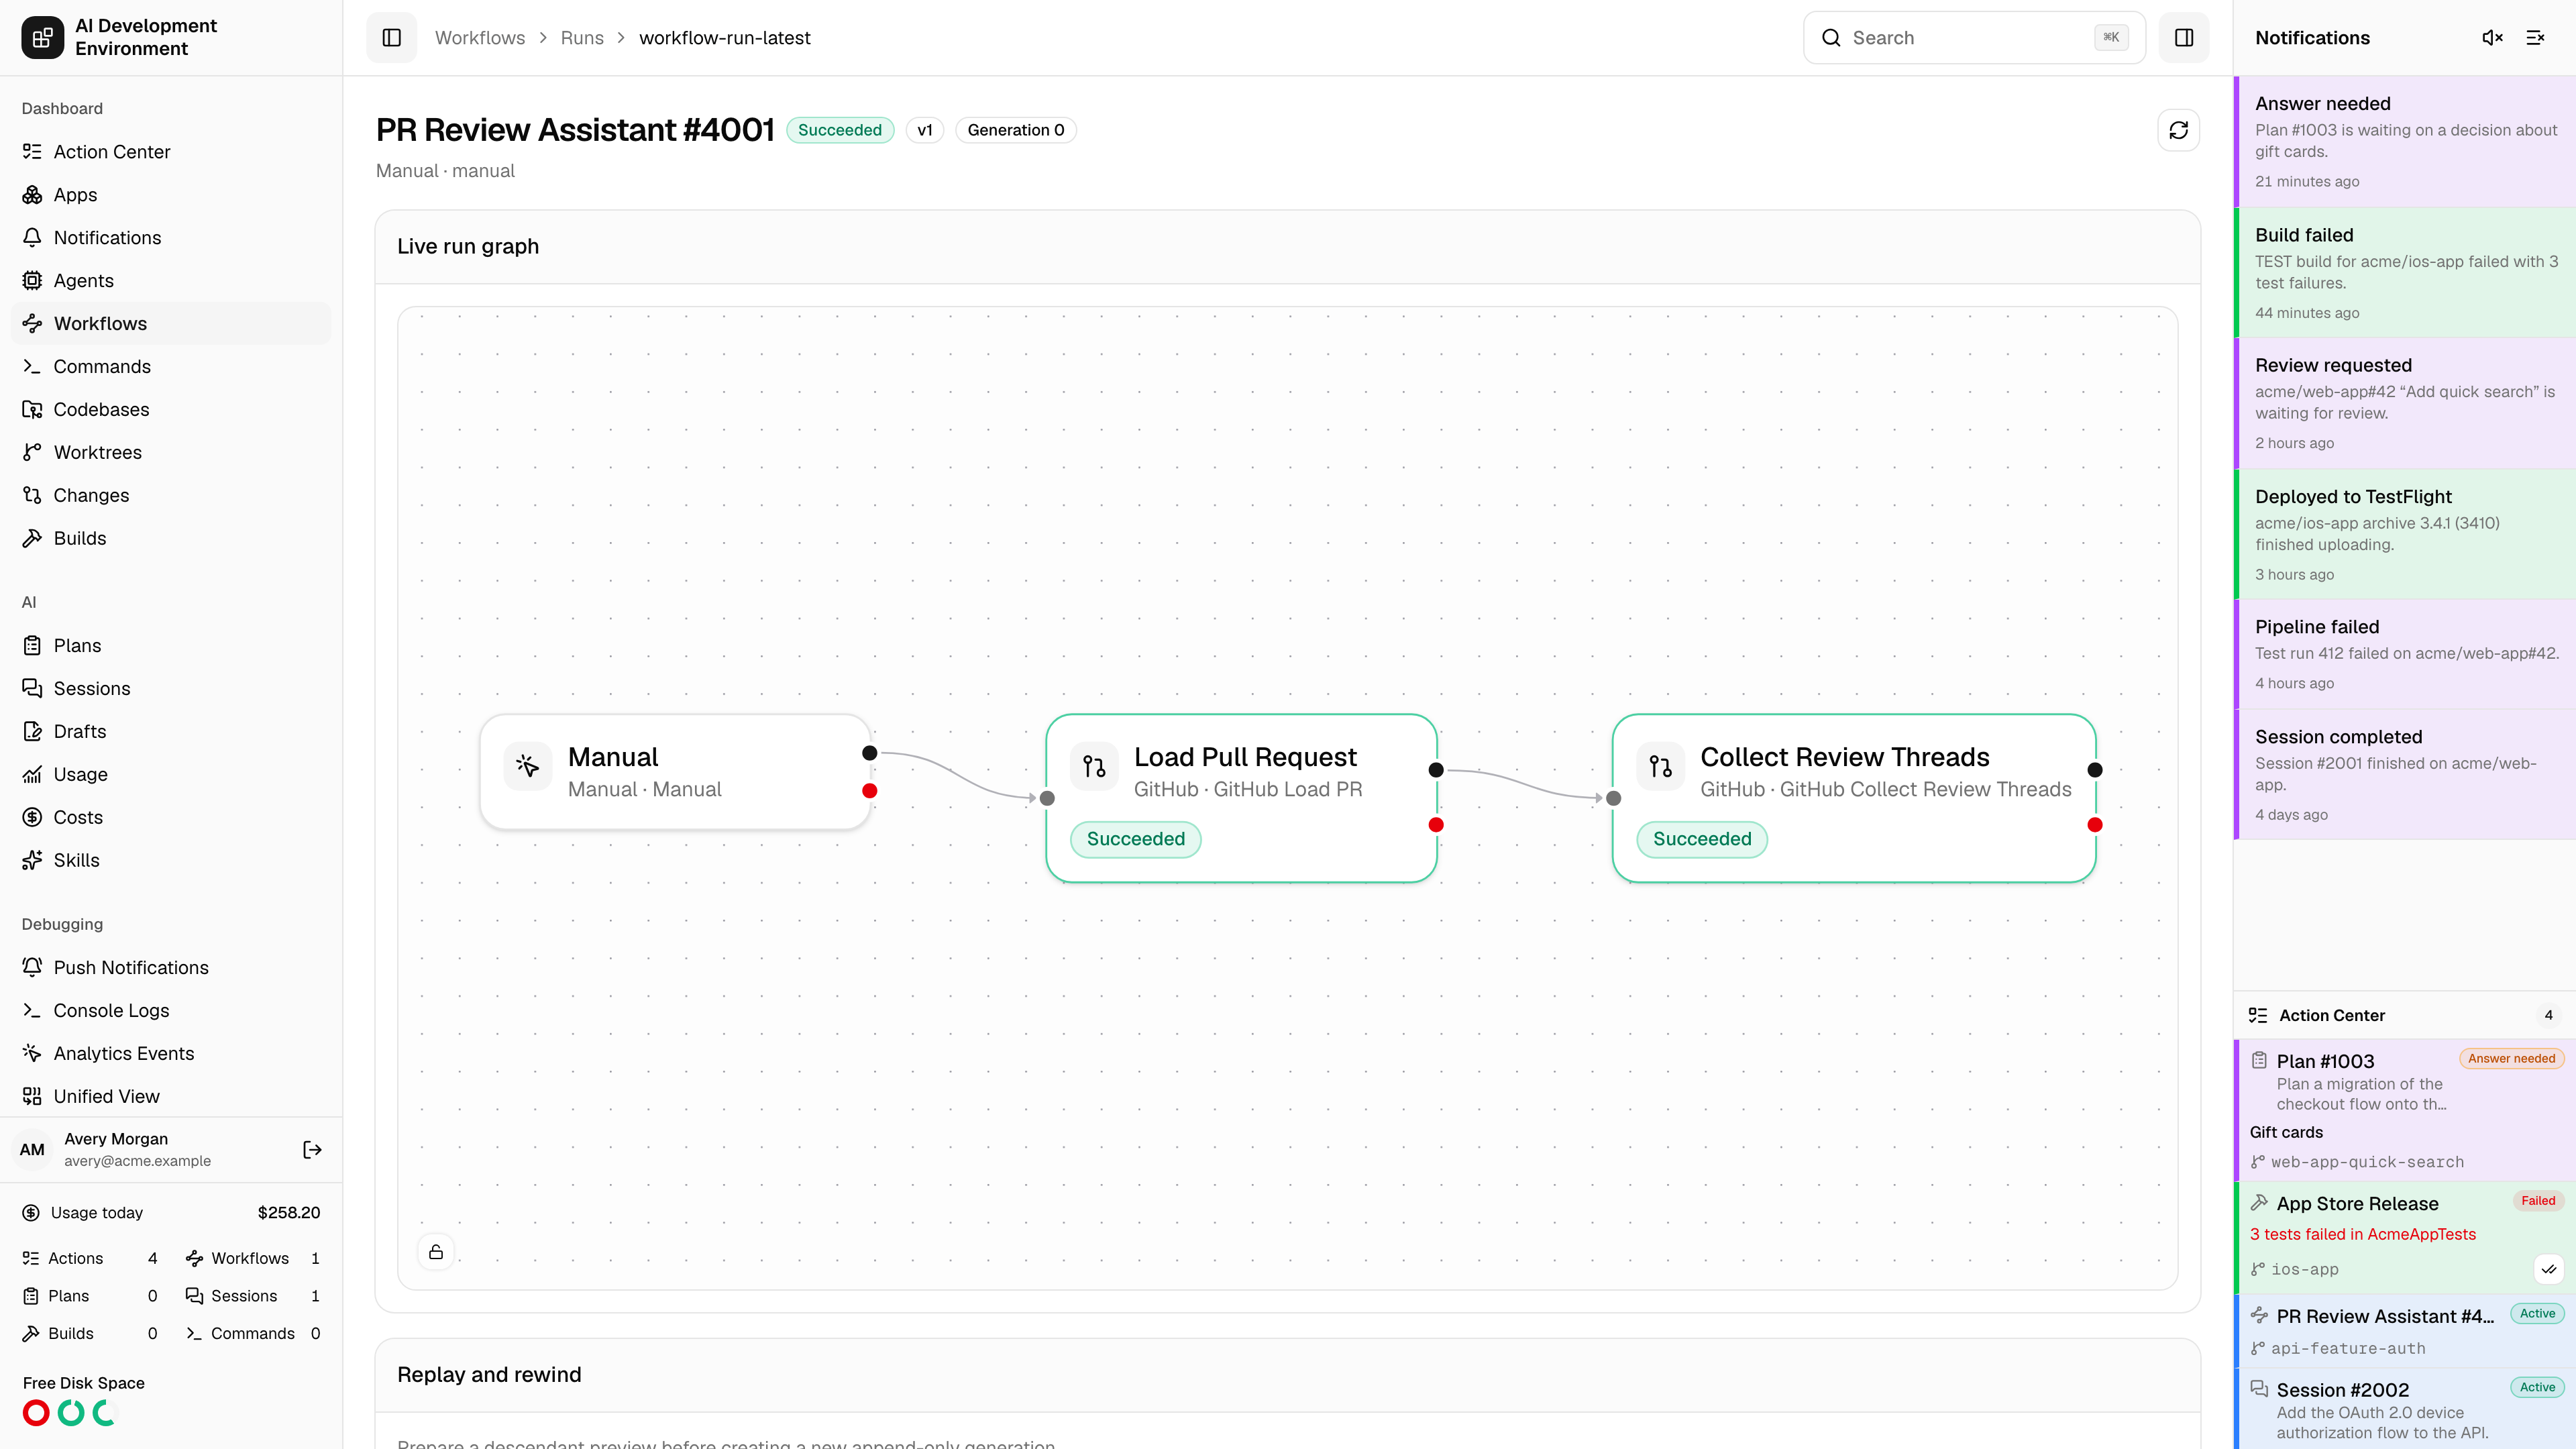
Task: Open Analytics Events page
Action: pos(171,1054)
